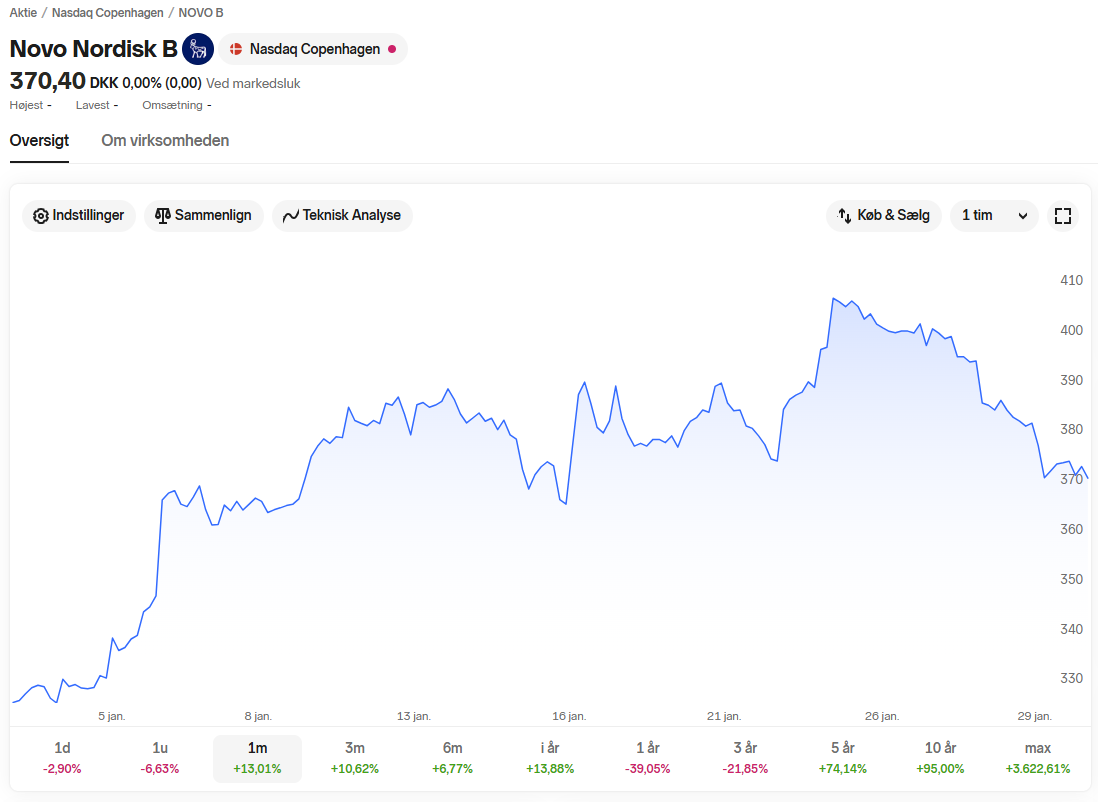The image size is (1098, 802).
Task: Click the 16 jan. date label
Action: tap(569, 716)
